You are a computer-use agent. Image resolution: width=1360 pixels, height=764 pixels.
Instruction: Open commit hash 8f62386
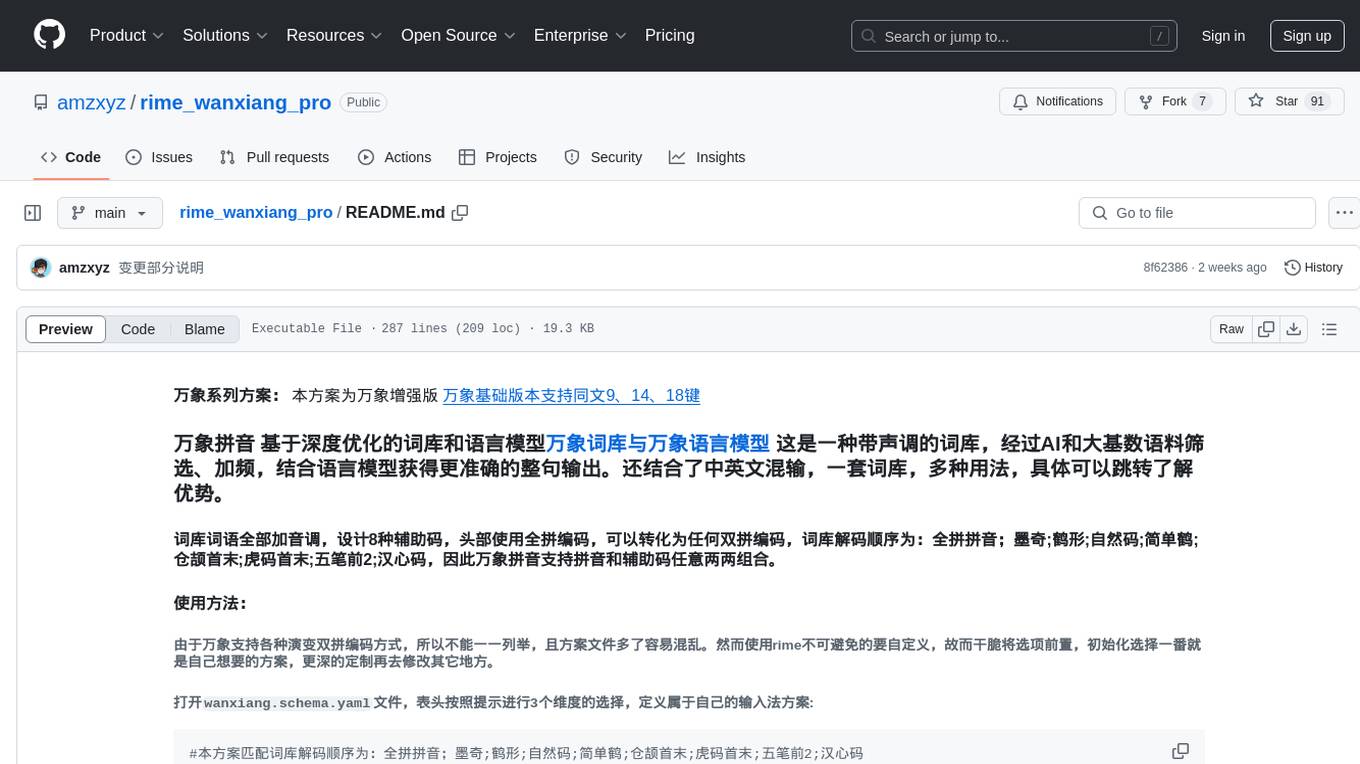click(x=1165, y=268)
